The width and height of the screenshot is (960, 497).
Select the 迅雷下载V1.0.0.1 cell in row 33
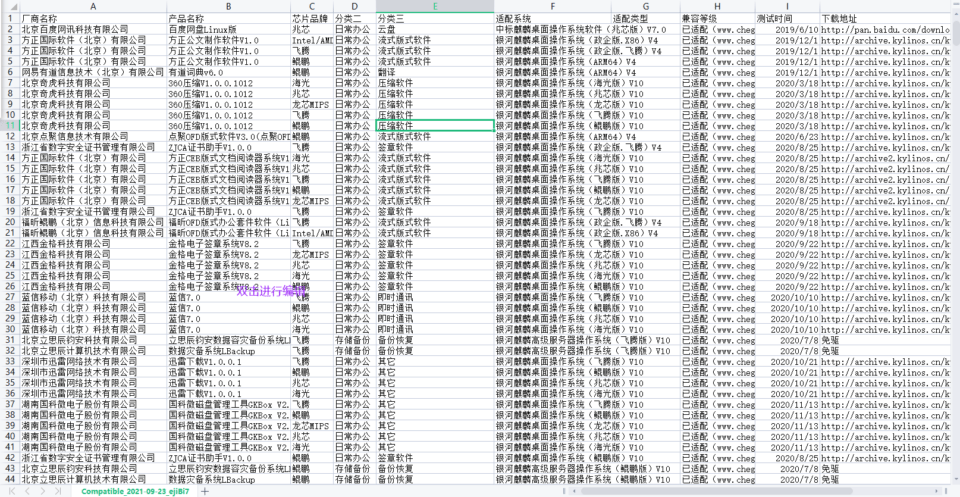228,361
